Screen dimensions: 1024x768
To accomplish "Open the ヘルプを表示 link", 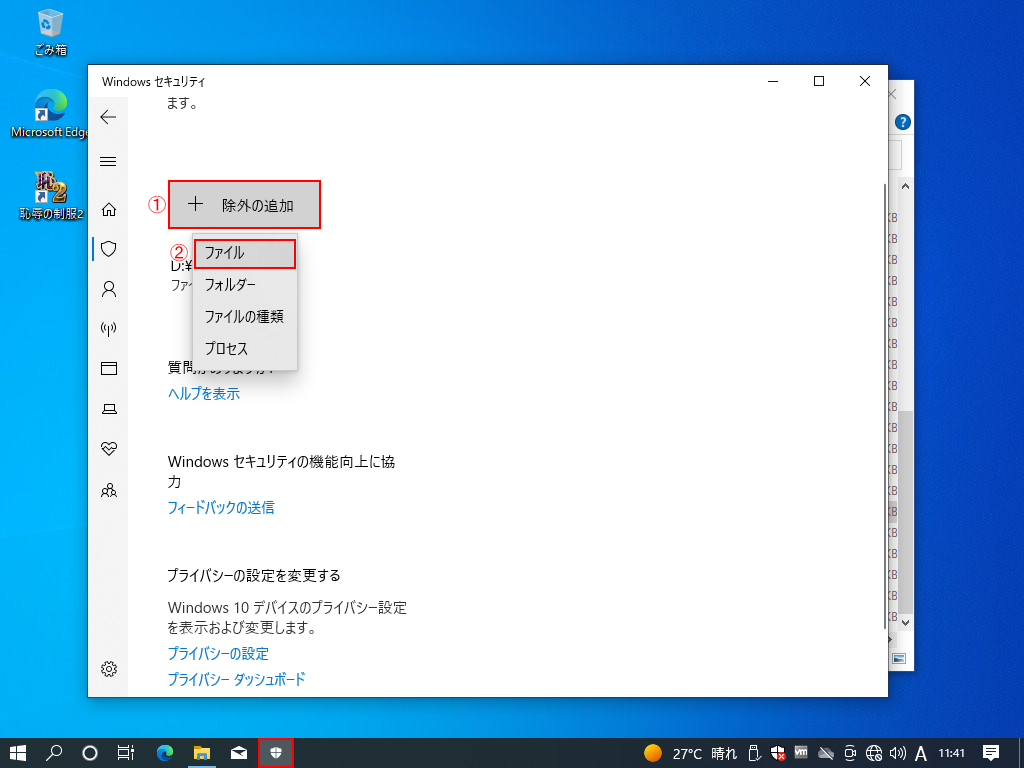I will coord(204,394).
